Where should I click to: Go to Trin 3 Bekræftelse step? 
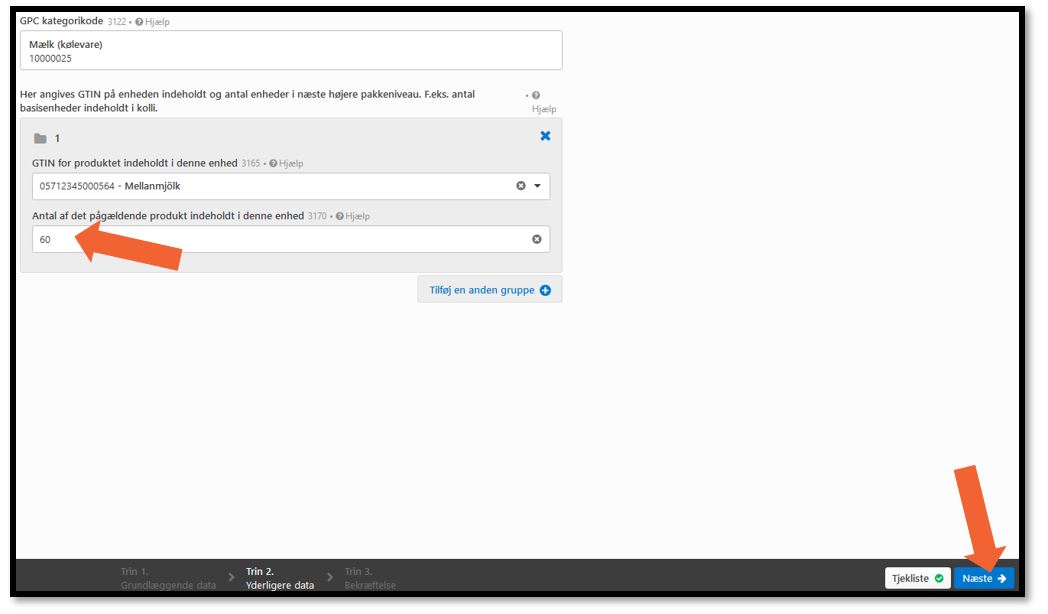tap(370, 578)
